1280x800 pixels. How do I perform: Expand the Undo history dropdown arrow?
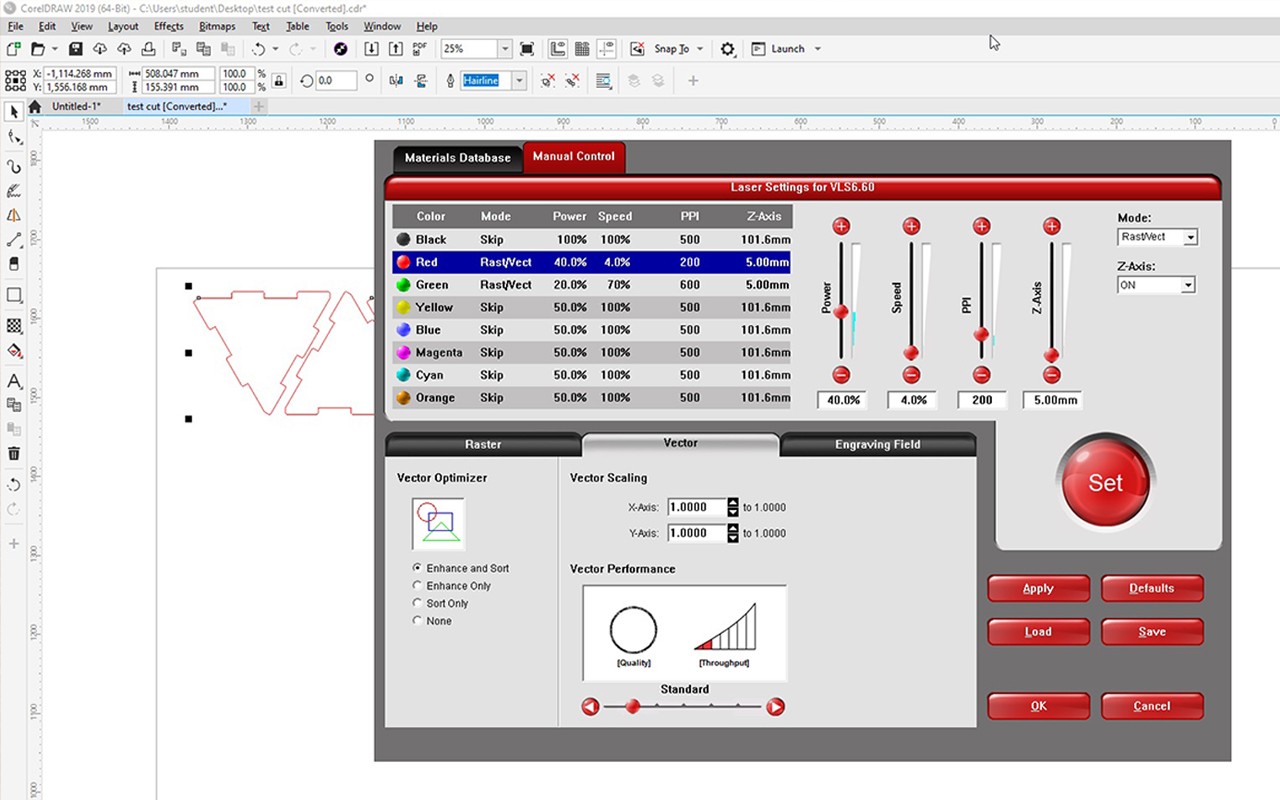coord(275,48)
